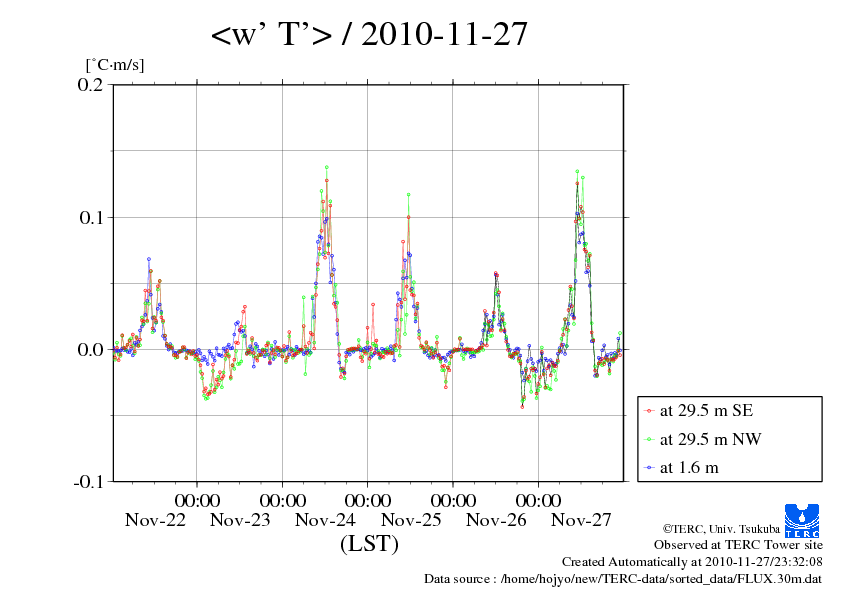Click the ©TERC, Univ. Tsukuba credit
The image size is (842, 595).
[x=721, y=529]
